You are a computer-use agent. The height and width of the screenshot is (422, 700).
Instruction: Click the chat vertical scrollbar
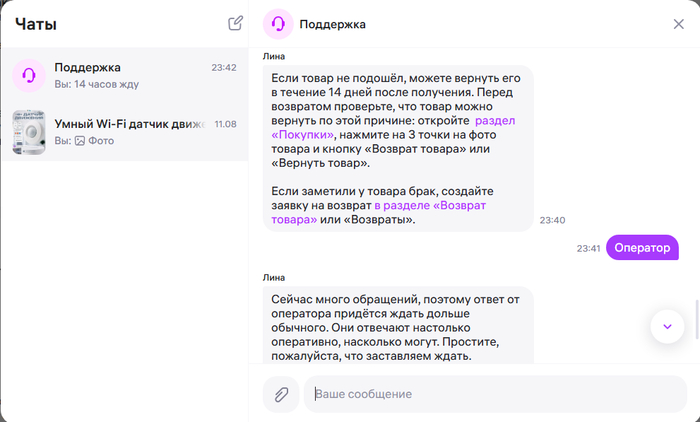click(697, 319)
